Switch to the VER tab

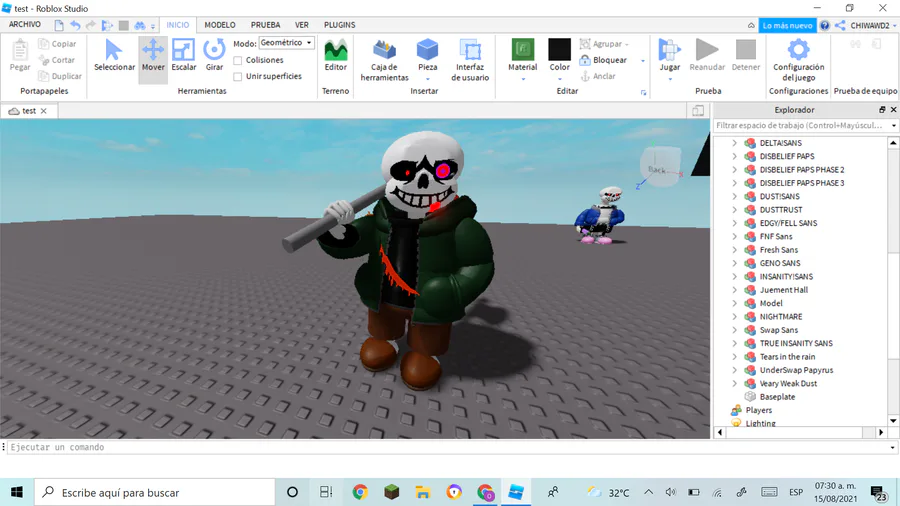click(302, 25)
